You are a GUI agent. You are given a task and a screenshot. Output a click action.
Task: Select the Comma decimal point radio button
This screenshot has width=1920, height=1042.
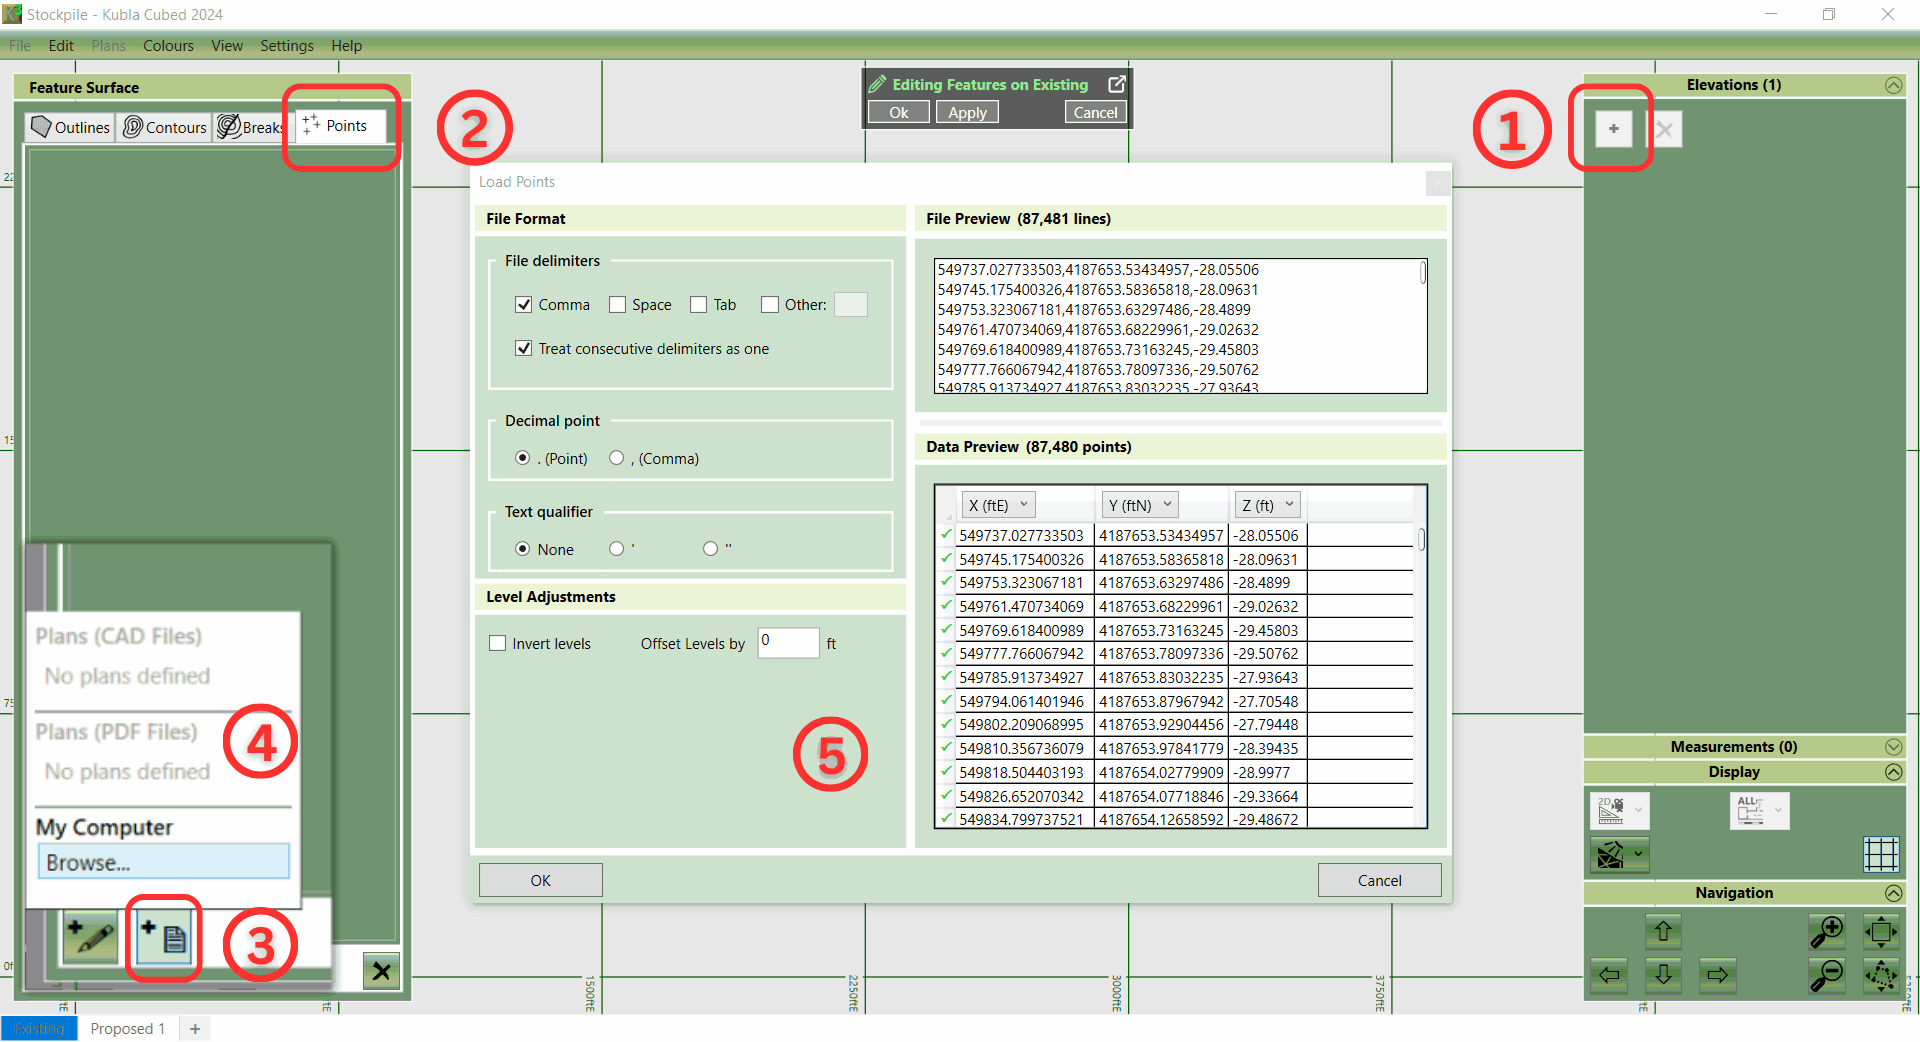[x=617, y=458]
